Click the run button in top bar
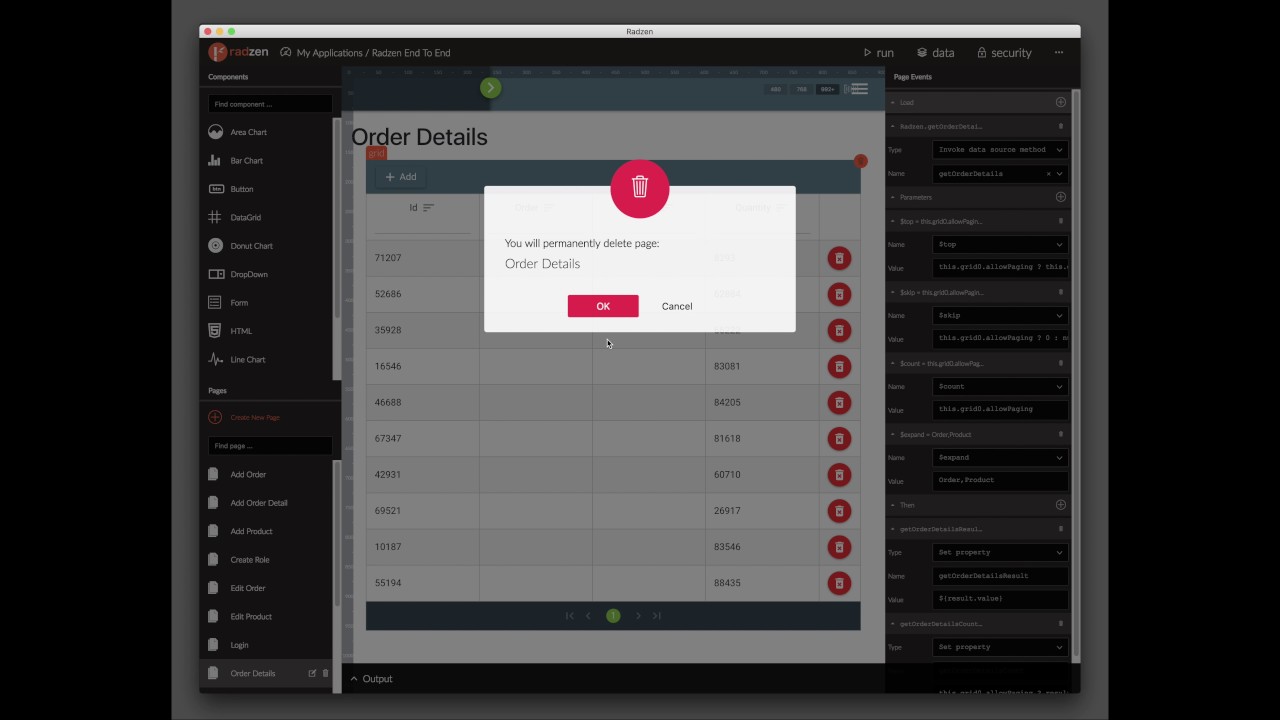The width and height of the screenshot is (1280, 720). click(878, 53)
